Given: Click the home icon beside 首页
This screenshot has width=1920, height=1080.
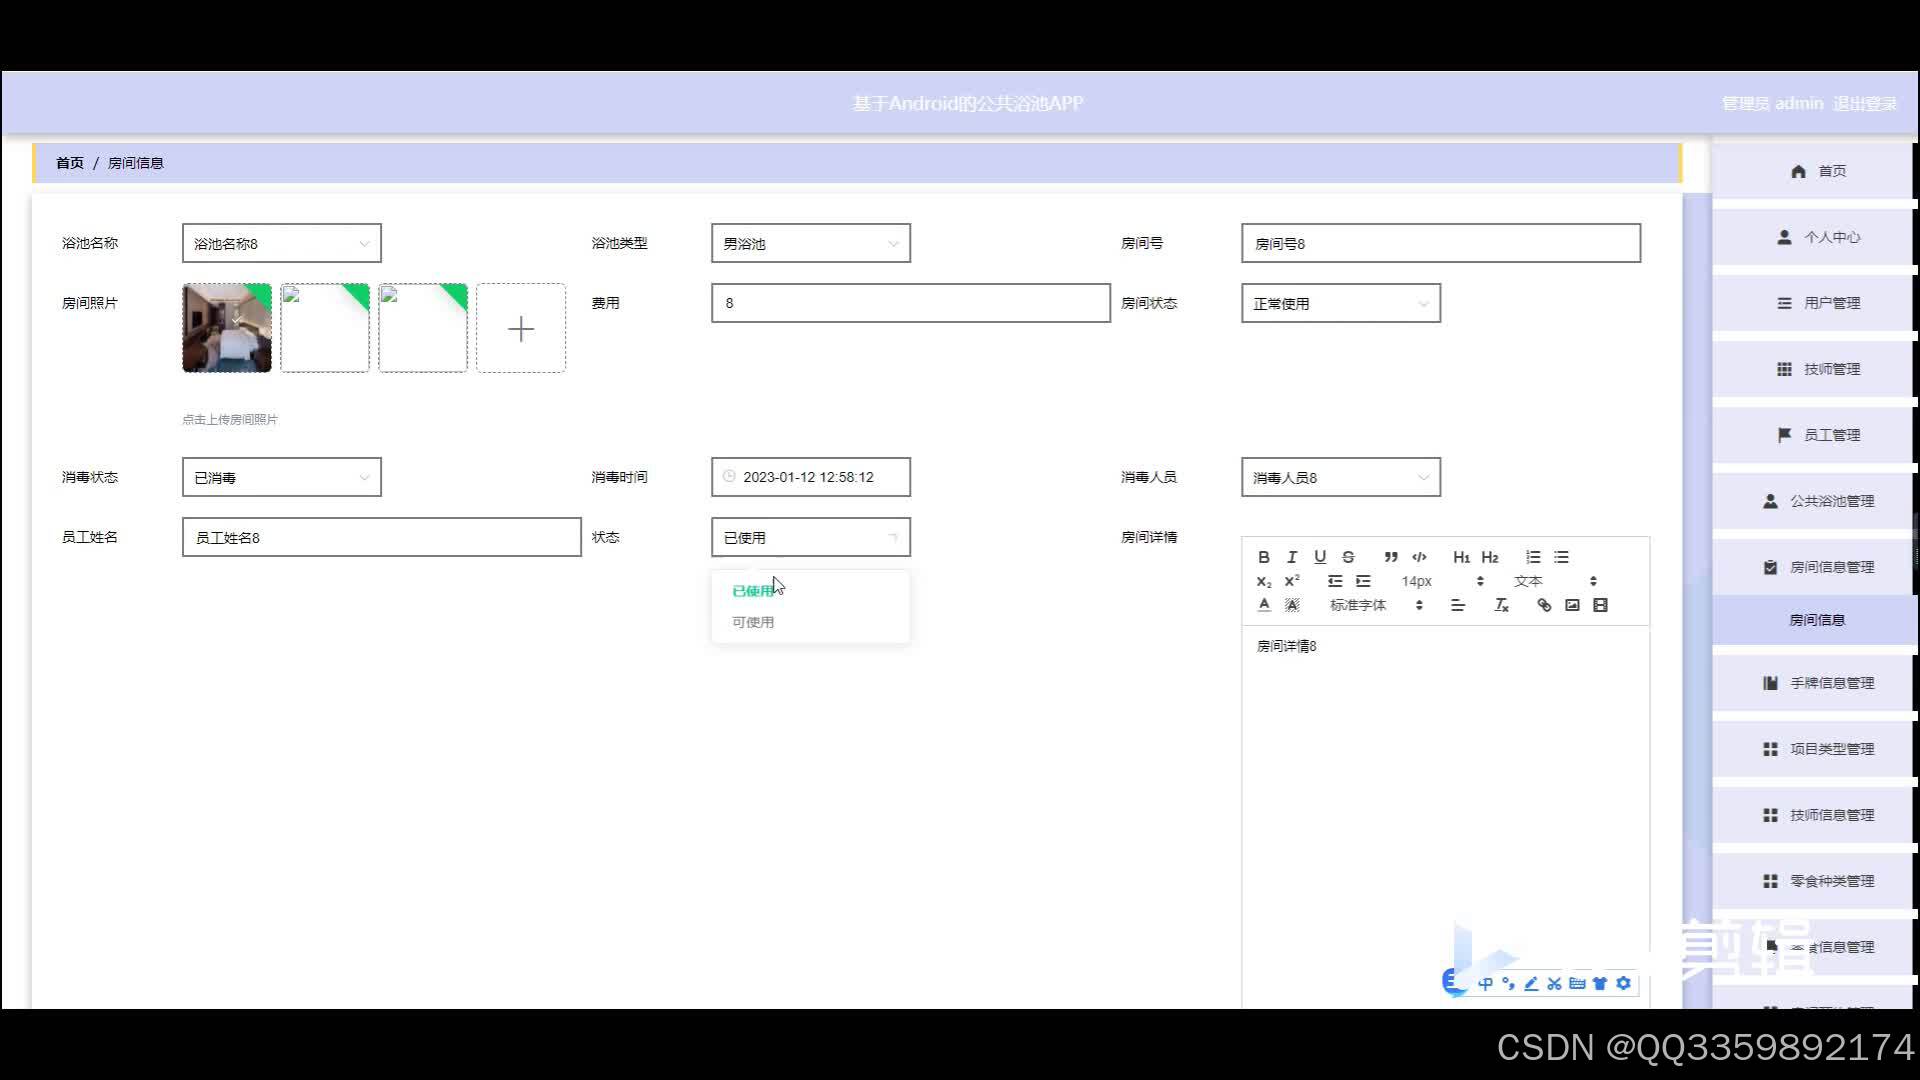Looking at the screenshot, I should [x=1798, y=171].
